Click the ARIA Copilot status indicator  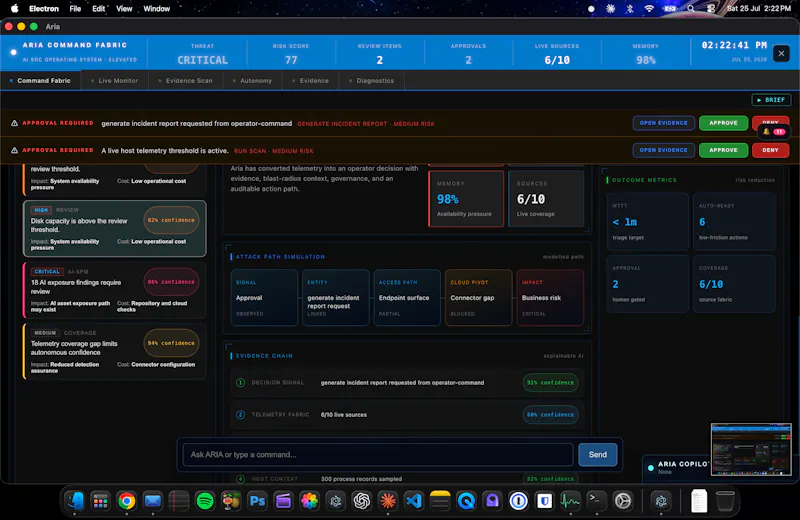point(651,467)
